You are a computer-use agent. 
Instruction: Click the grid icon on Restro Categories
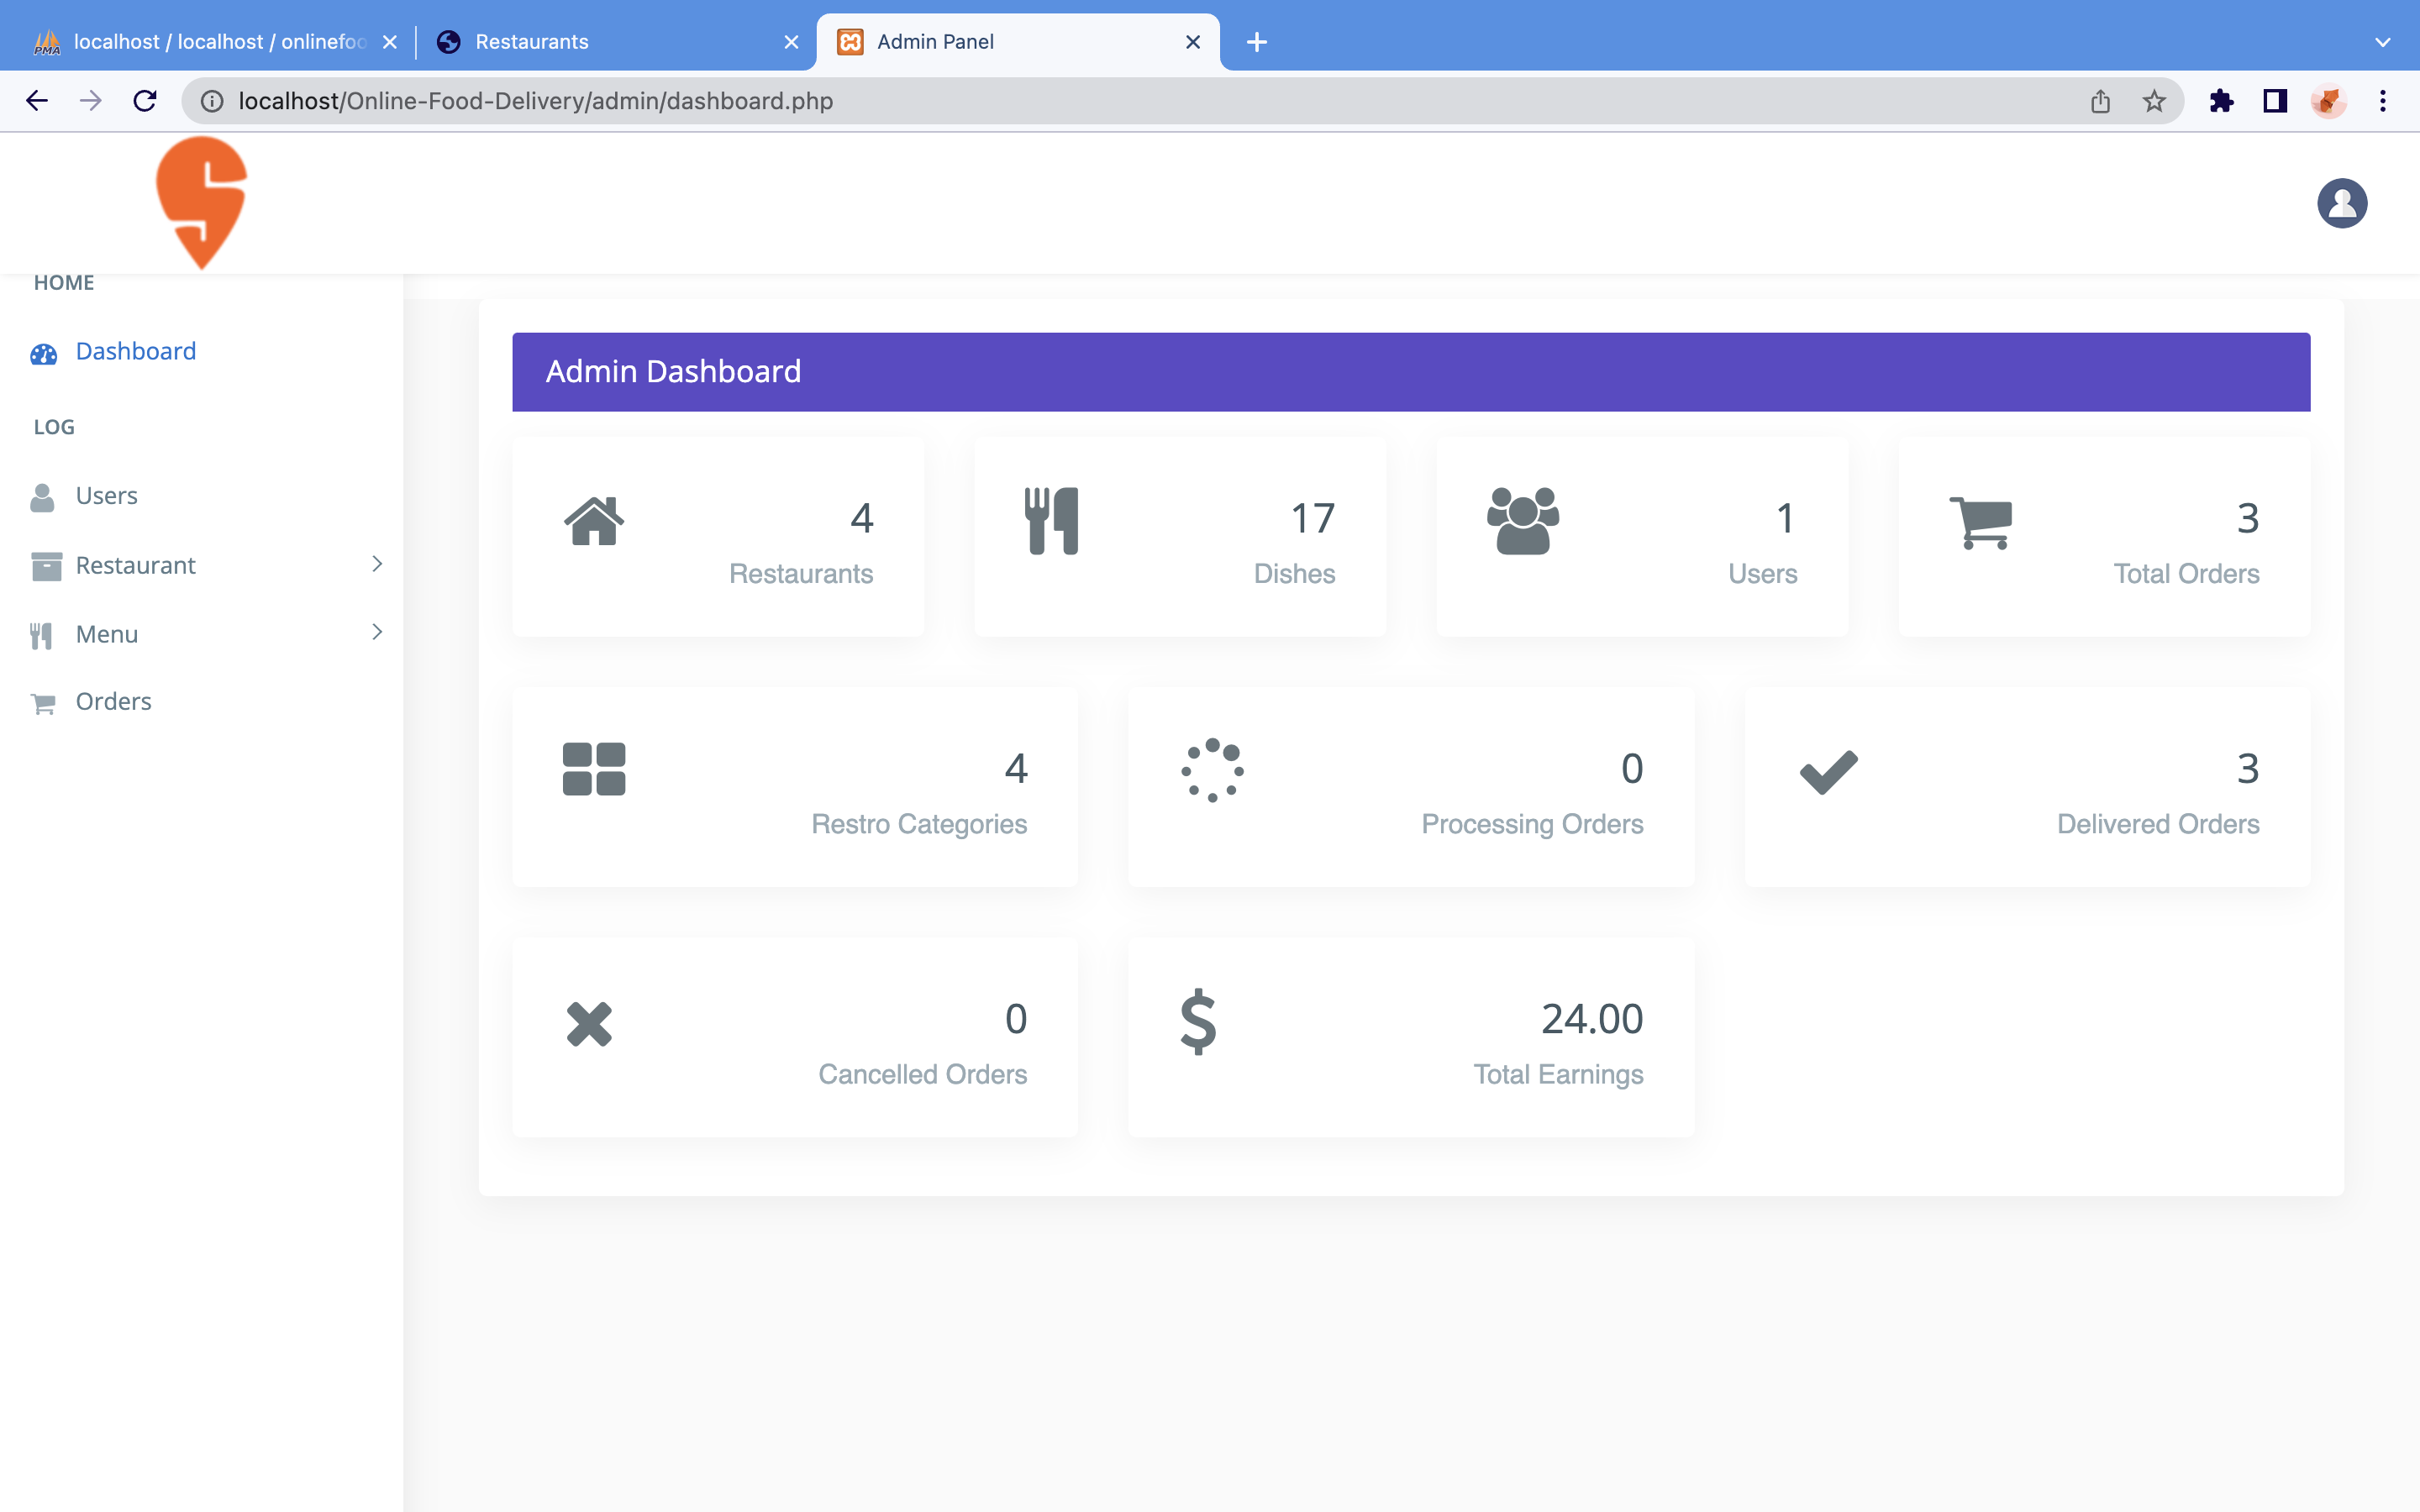(x=594, y=769)
